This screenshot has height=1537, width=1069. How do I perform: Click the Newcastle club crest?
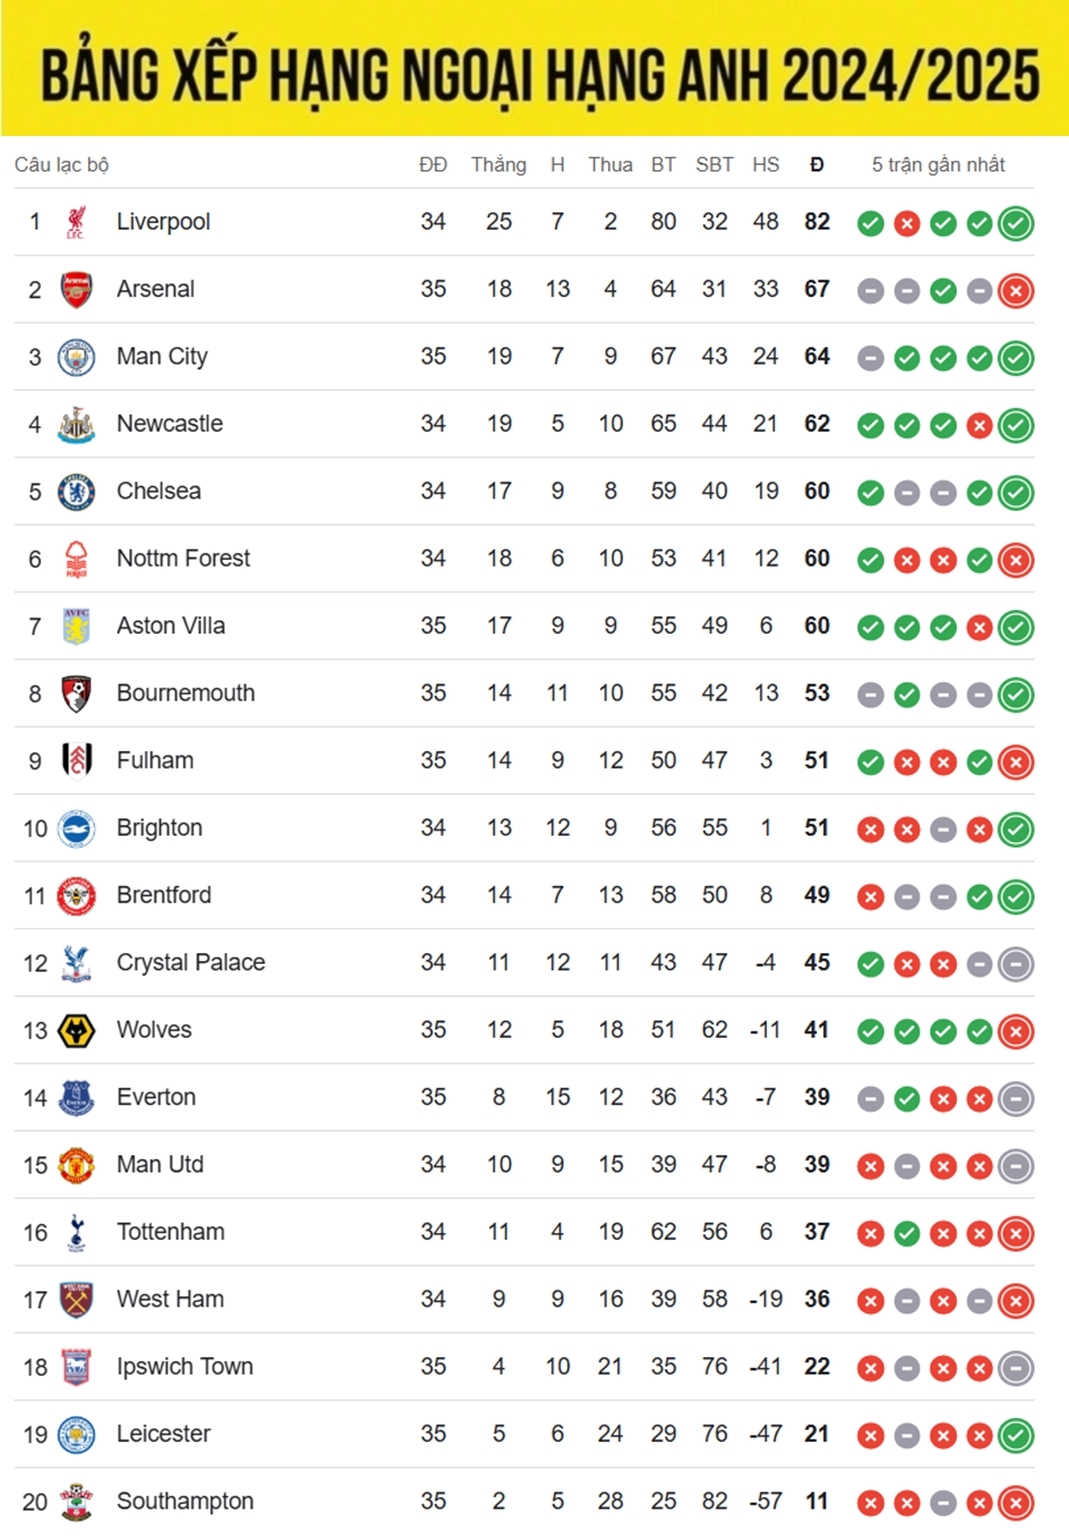tap(76, 425)
